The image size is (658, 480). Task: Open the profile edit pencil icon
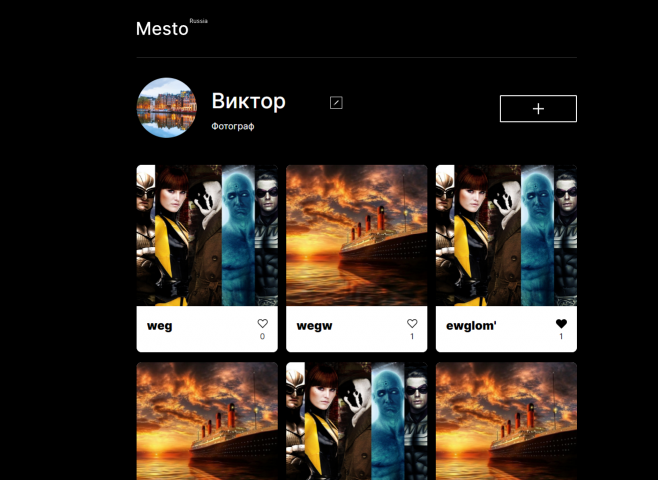pos(336,103)
